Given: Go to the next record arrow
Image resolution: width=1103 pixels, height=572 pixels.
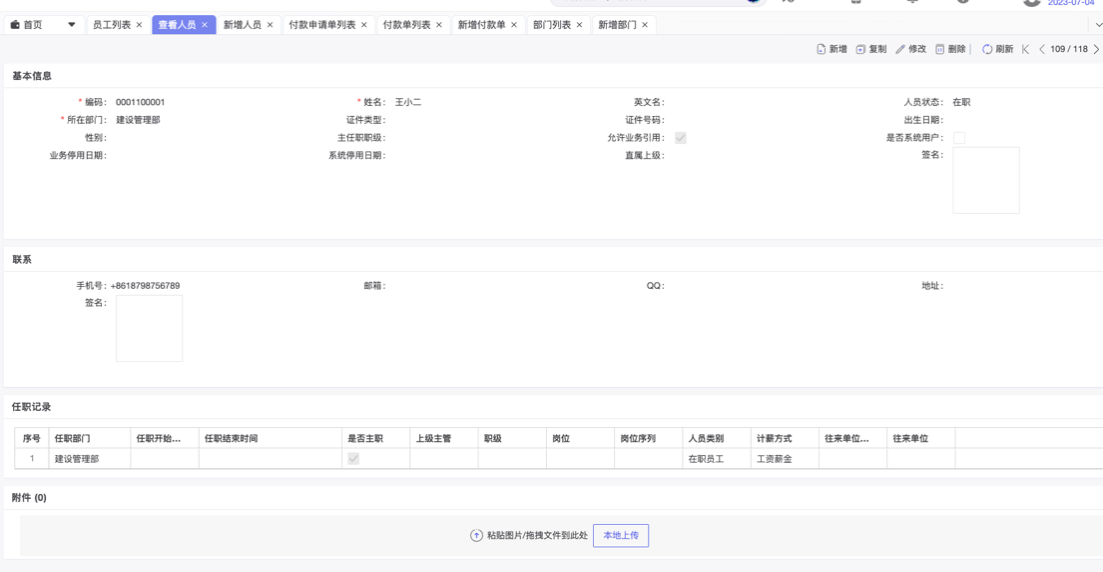Looking at the screenshot, I should (x=1095, y=49).
